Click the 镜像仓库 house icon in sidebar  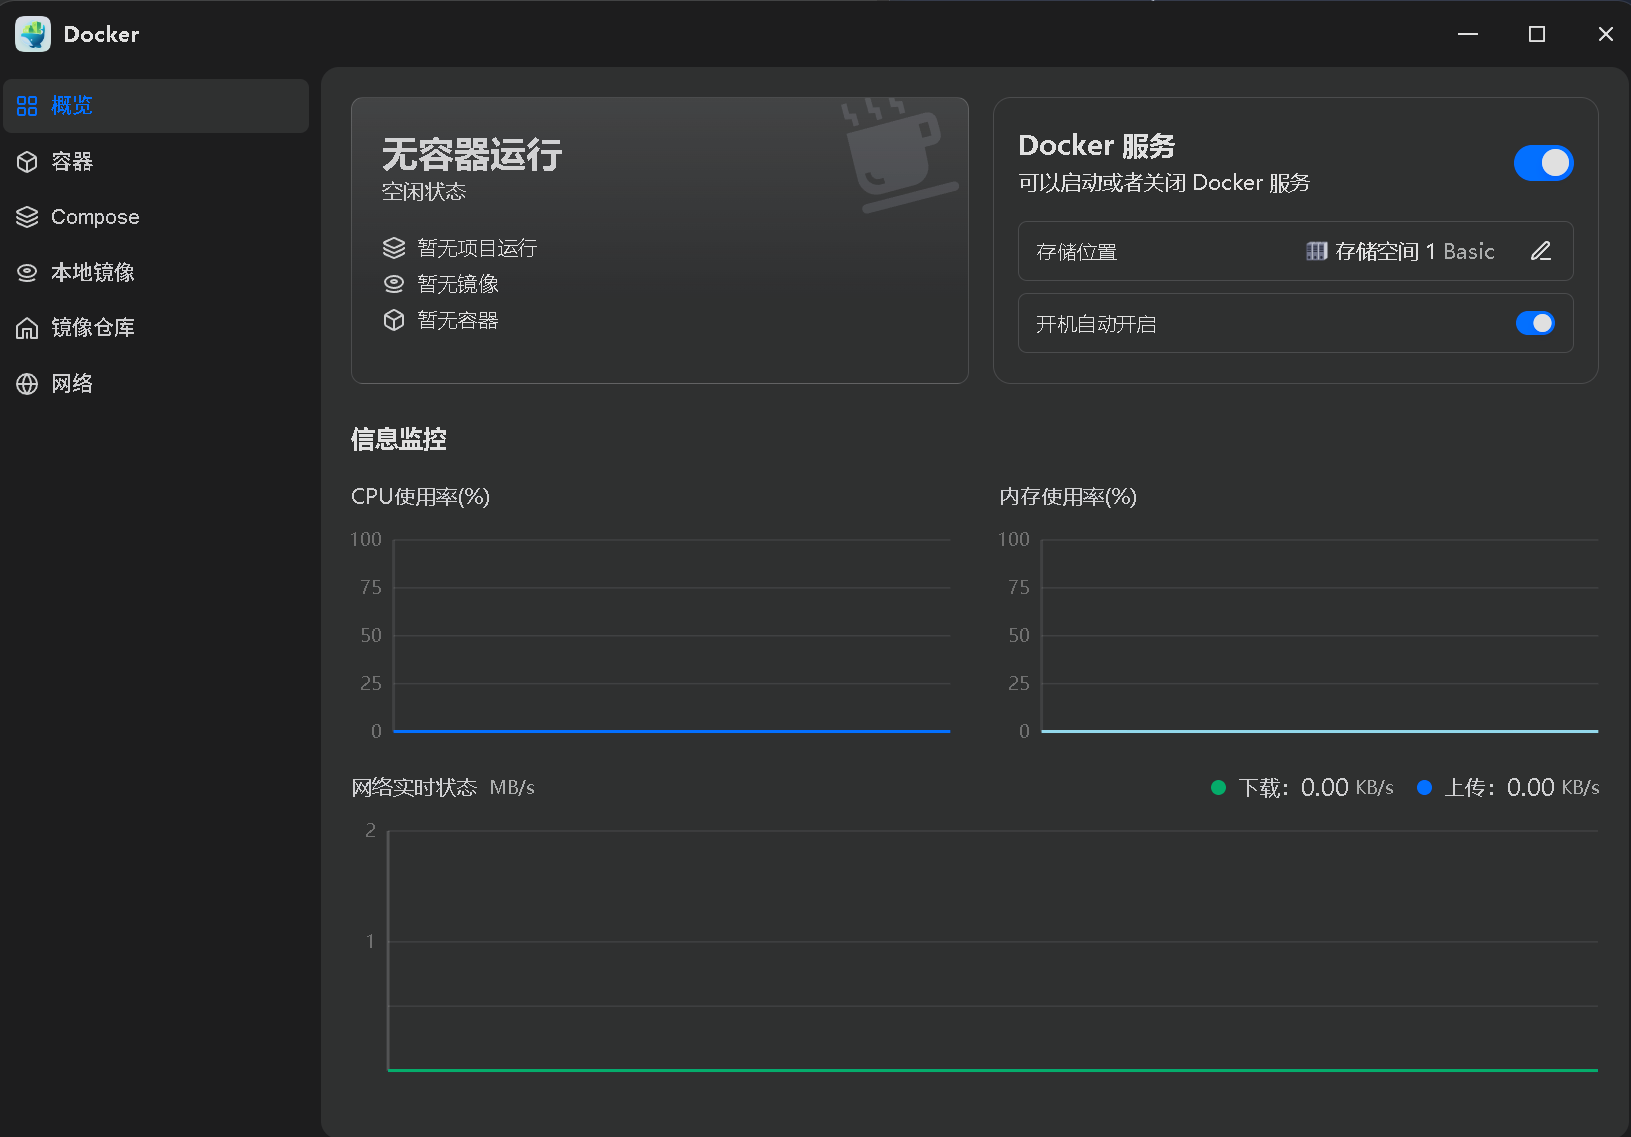(x=27, y=328)
